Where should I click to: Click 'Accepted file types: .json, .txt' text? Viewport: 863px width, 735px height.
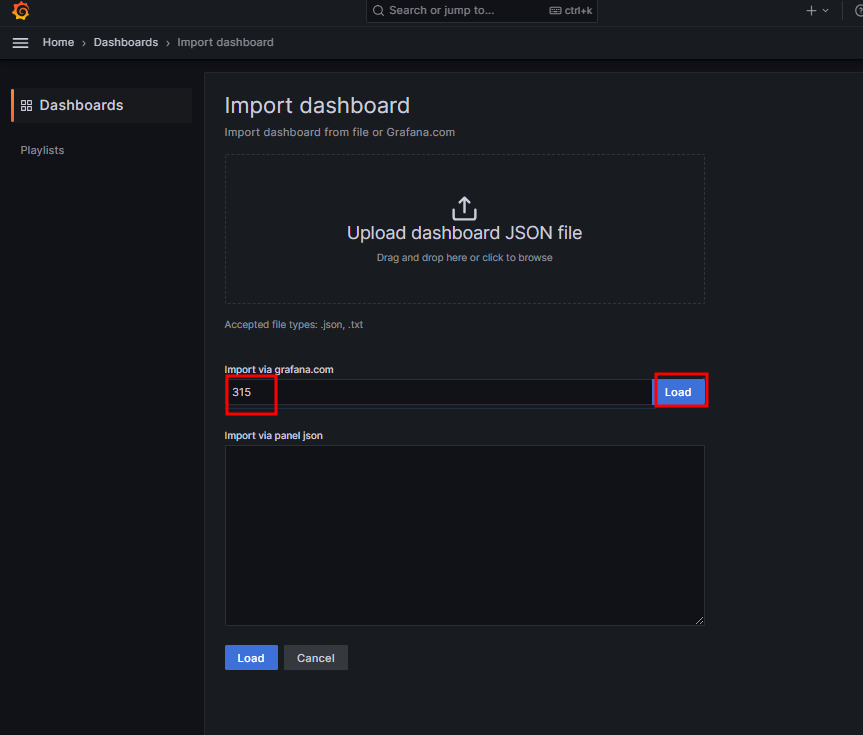294,325
